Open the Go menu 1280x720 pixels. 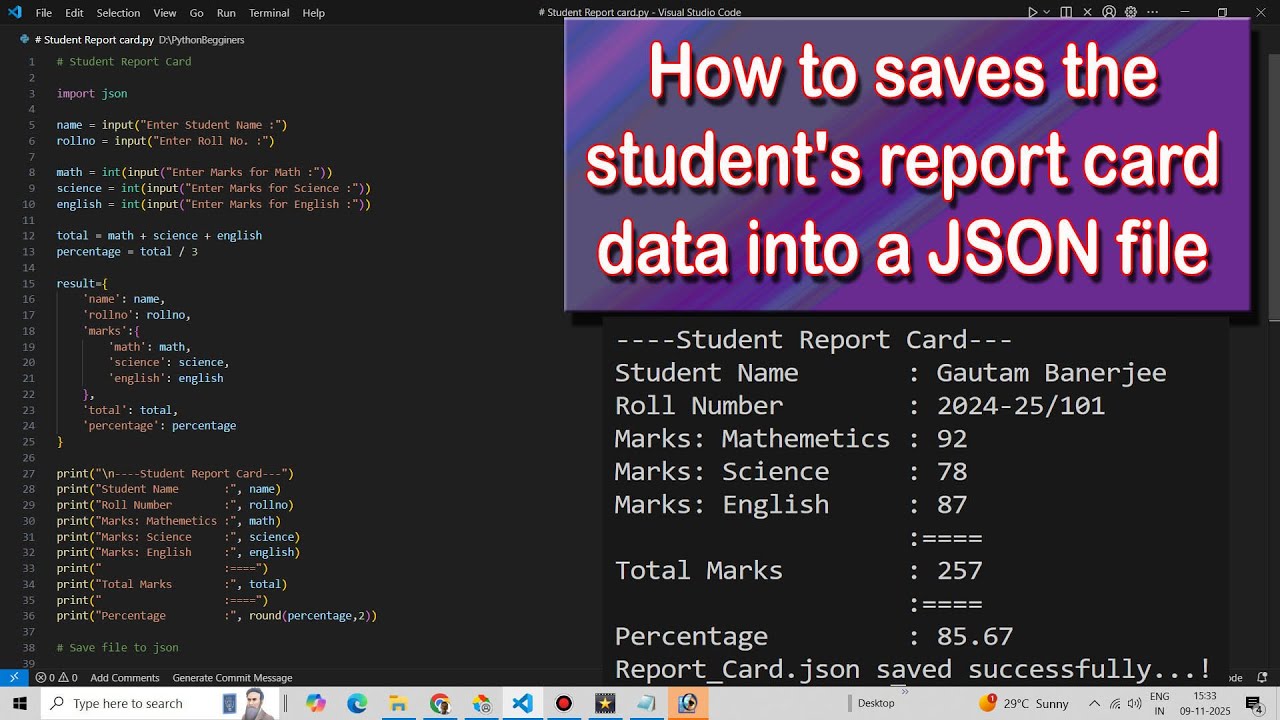pos(196,13)
